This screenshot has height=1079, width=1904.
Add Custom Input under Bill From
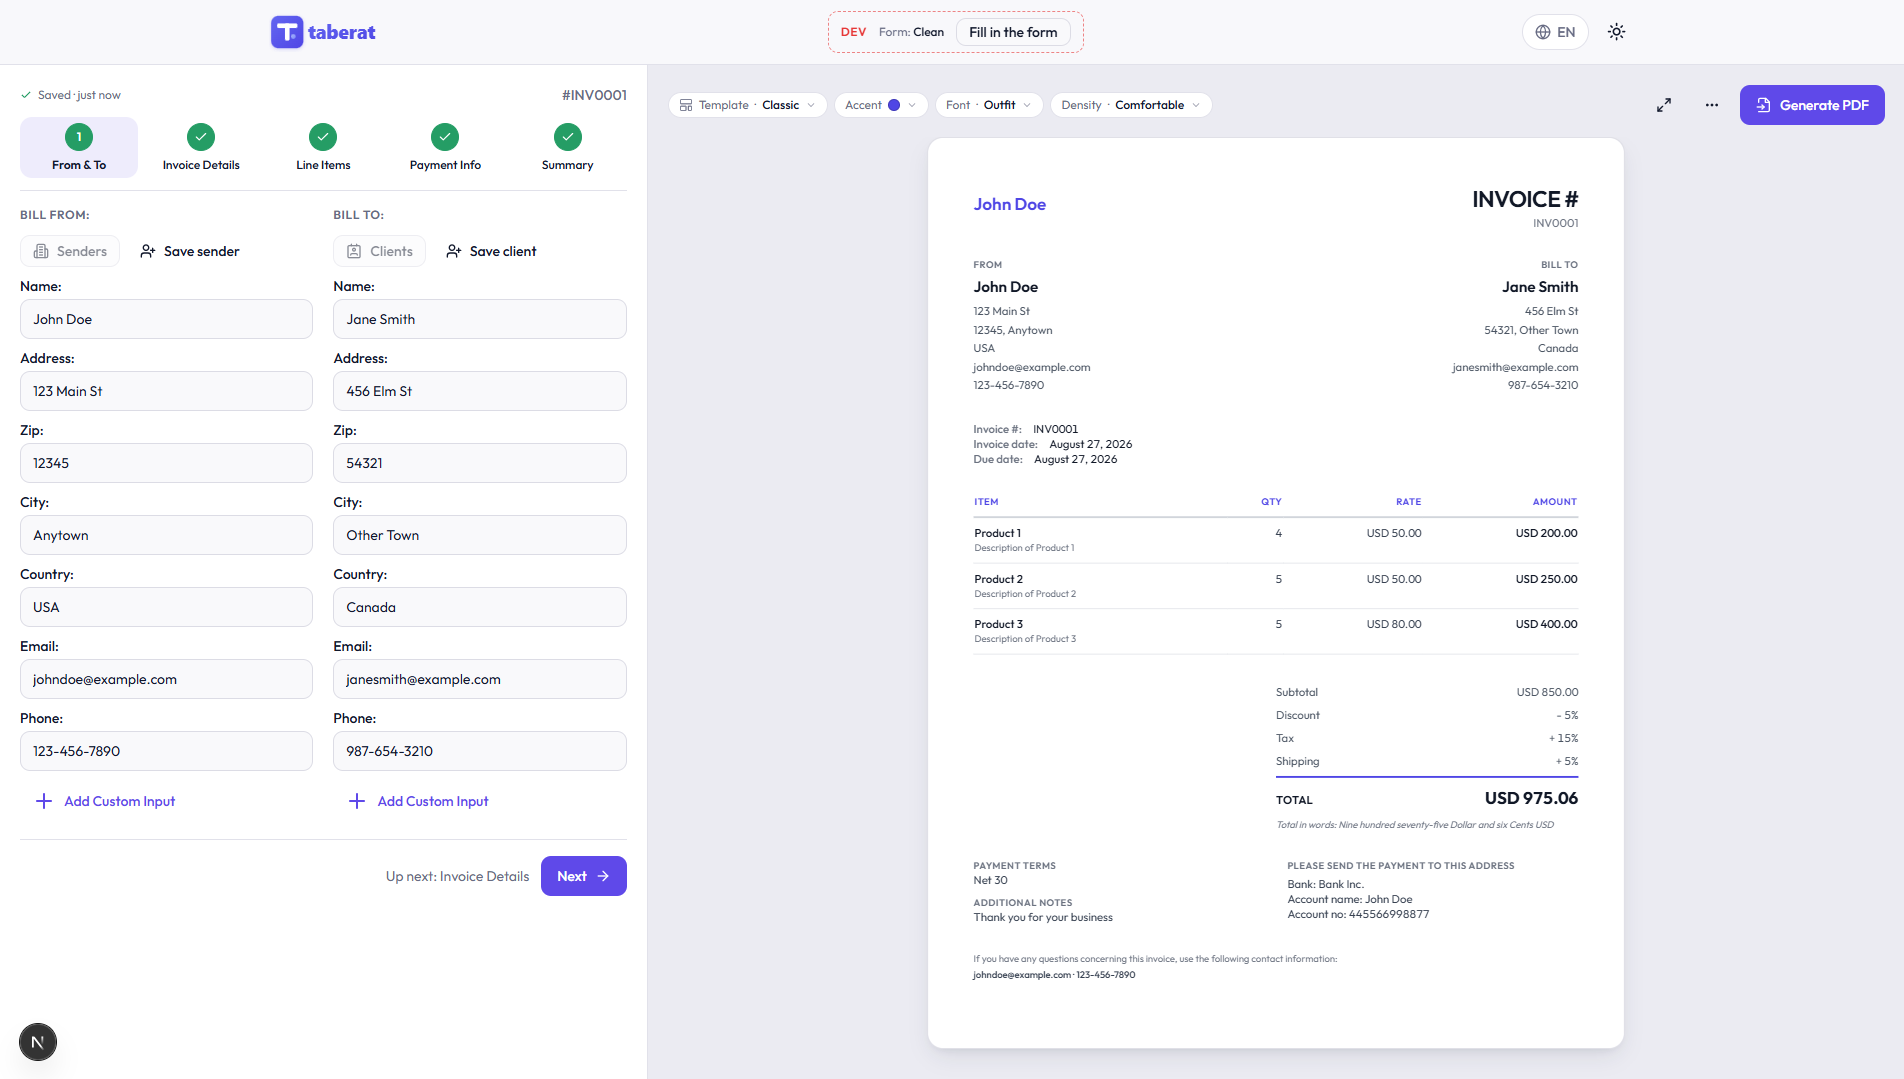(106, 801)
